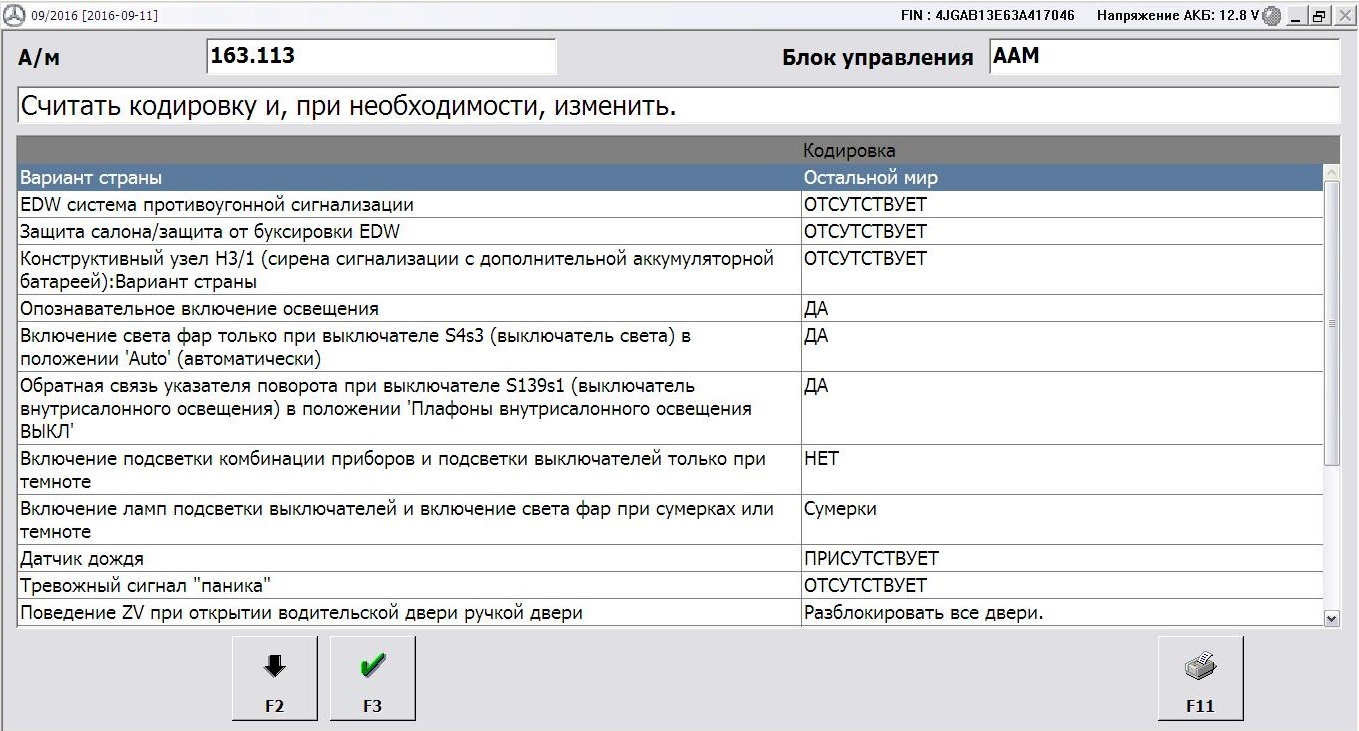Click ОТСУТСТВУЕТ value for 'Конструктивный узел H3/1' row
1359x731 pixels.
coord(865,259)
